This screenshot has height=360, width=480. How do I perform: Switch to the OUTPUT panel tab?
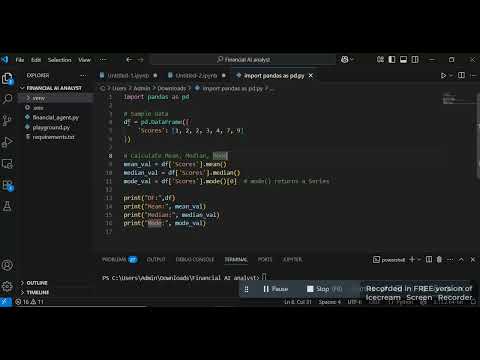[156, 259]
